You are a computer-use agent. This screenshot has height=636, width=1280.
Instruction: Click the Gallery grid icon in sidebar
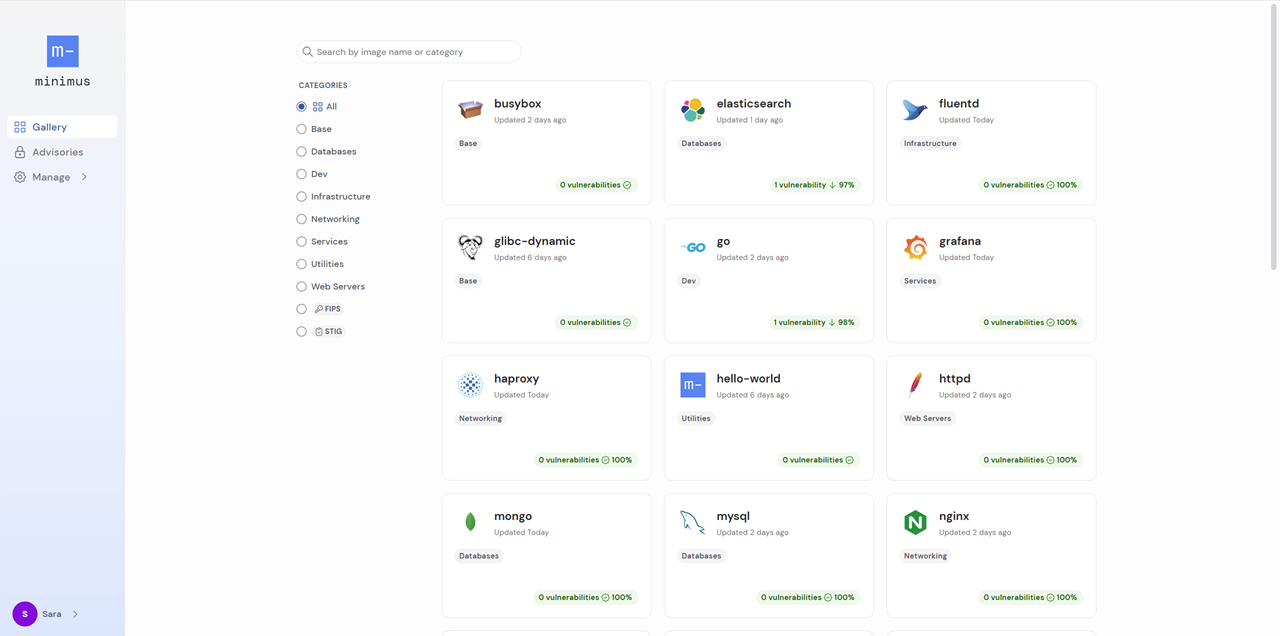click(20, 127)
